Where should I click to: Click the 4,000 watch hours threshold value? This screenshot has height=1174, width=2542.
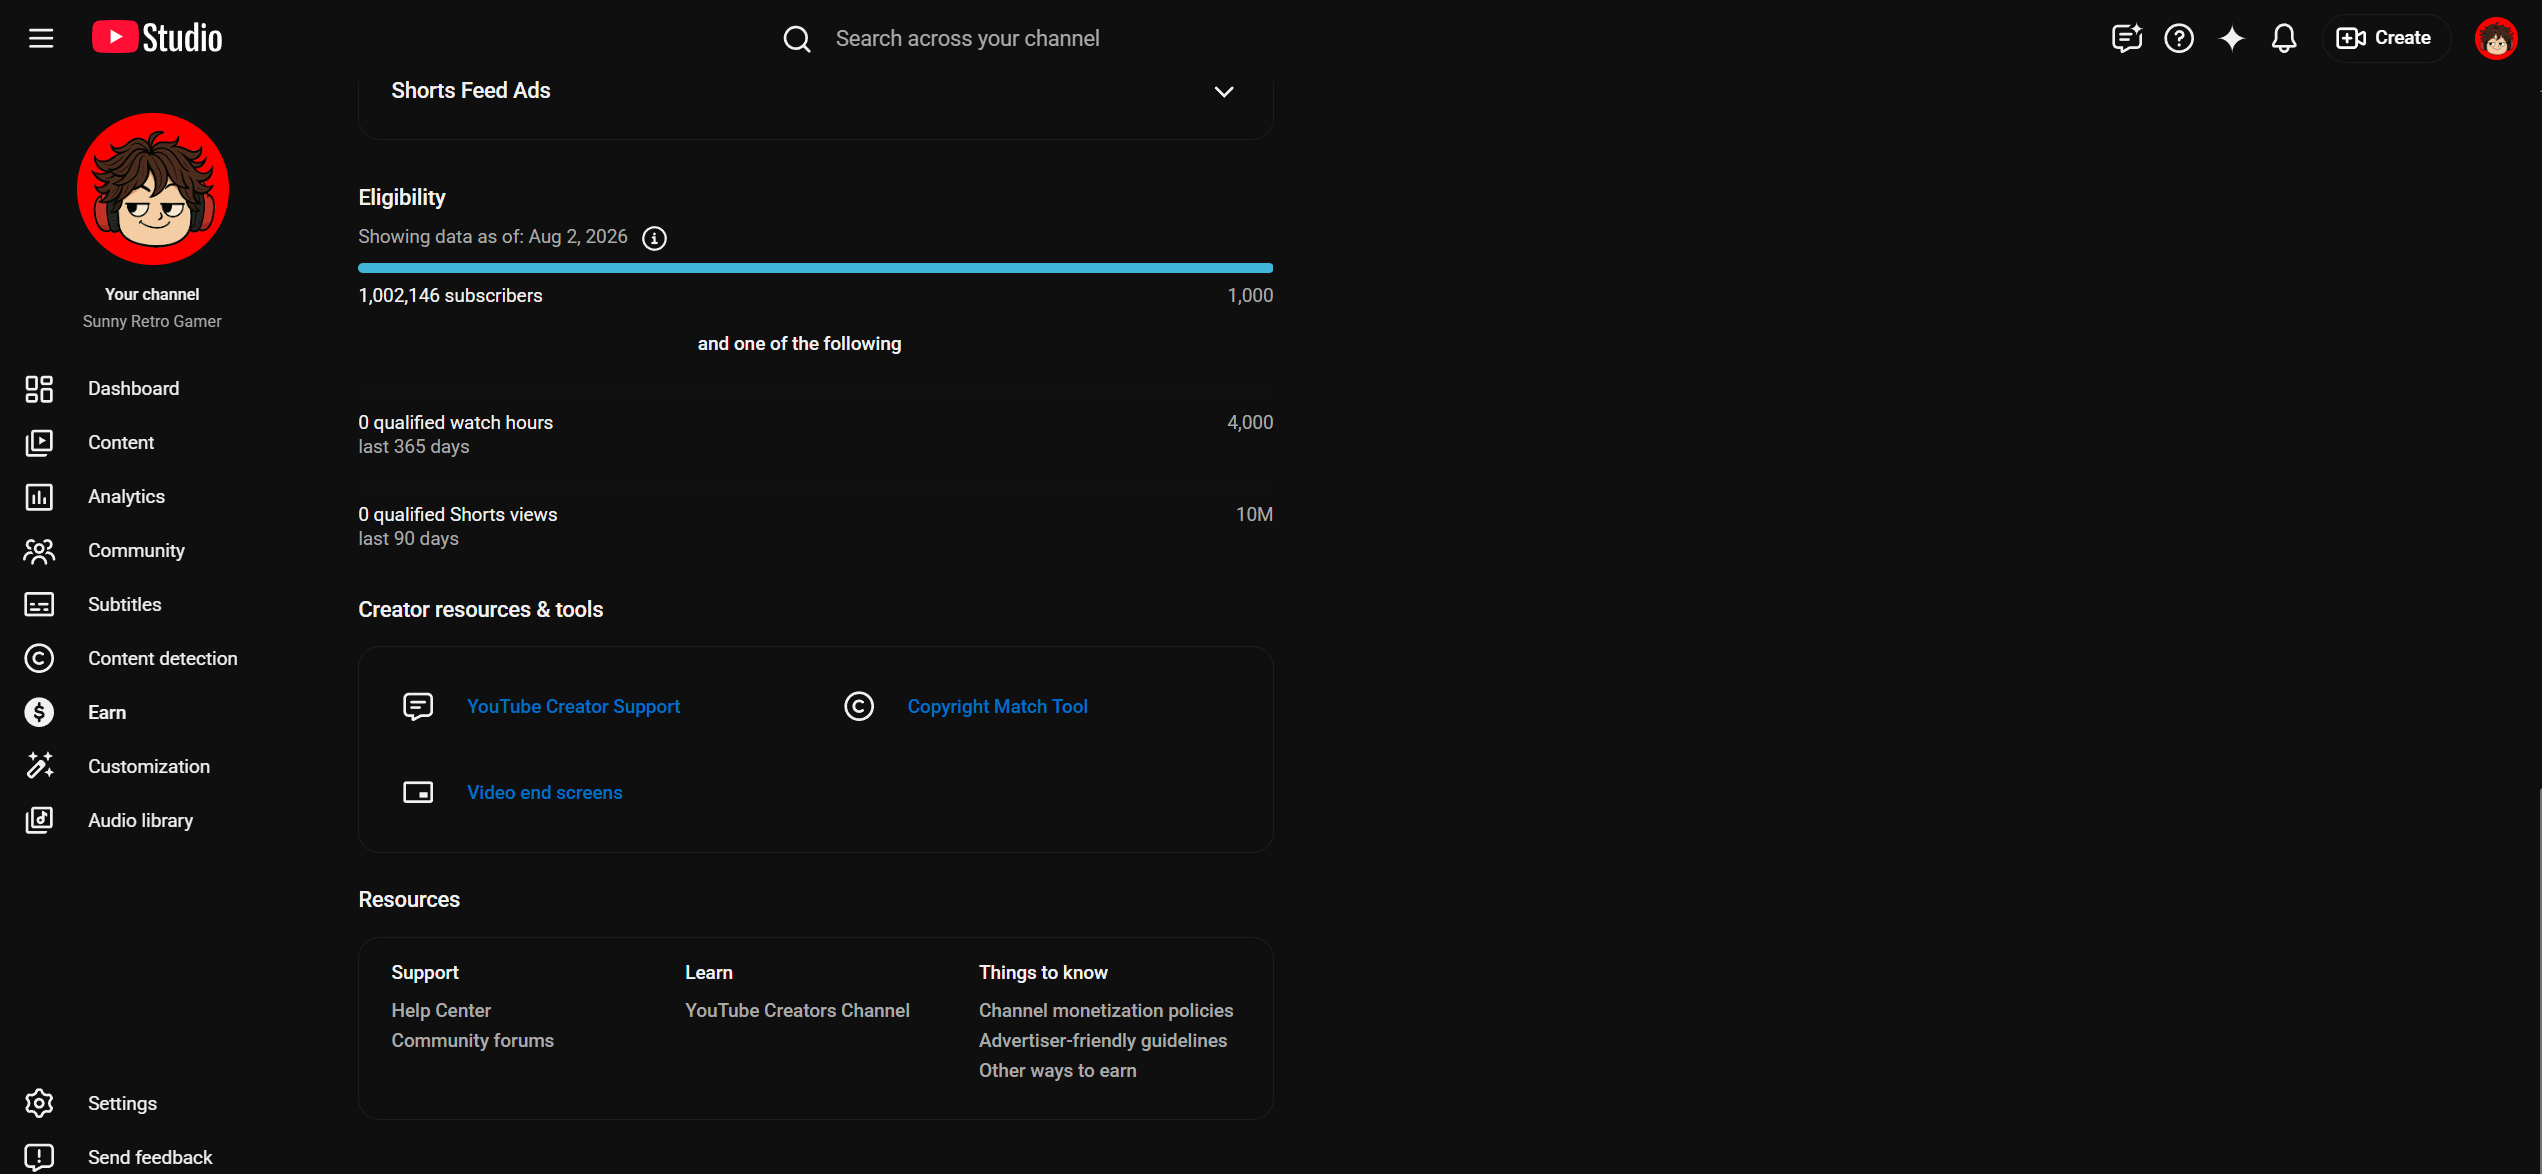(1250, 423)
